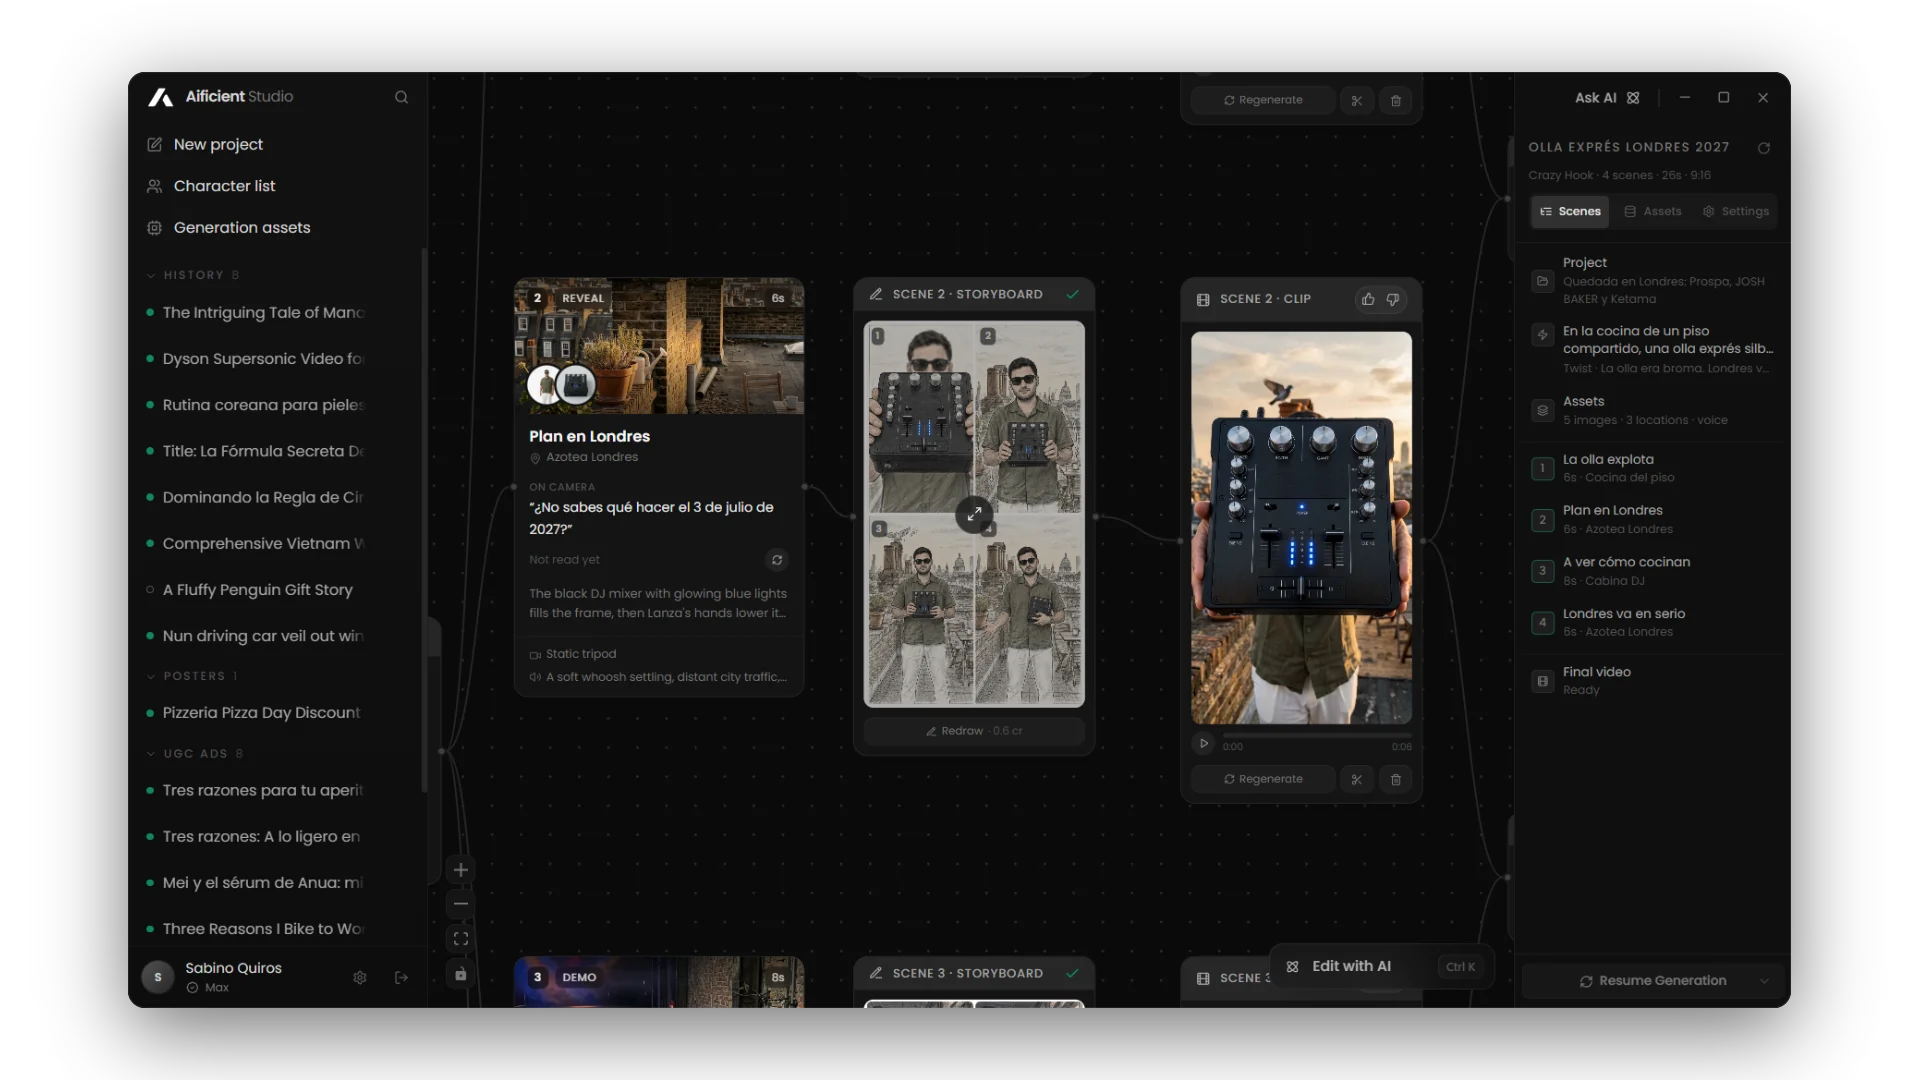Image resolution: width=1920 pixels, height=1080 pixels.
Task: Switch to the Assets tab
Action: pyautogui.click(x=1653, y=211)
